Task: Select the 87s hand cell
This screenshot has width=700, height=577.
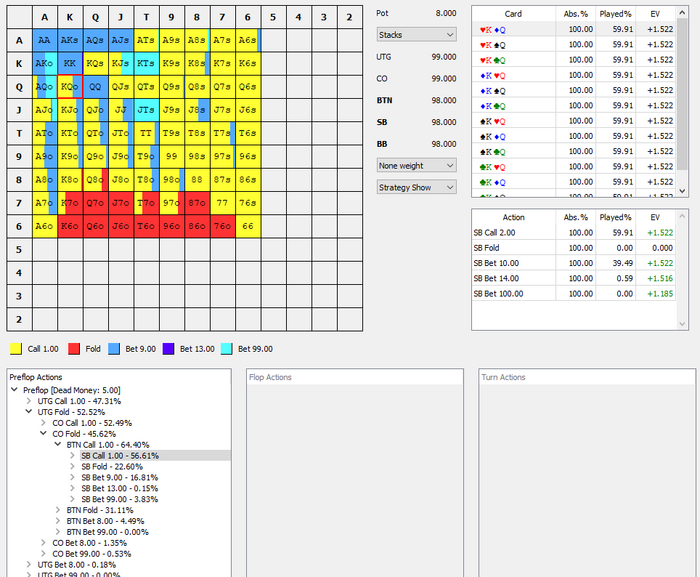Action: [x=223, y=180]
